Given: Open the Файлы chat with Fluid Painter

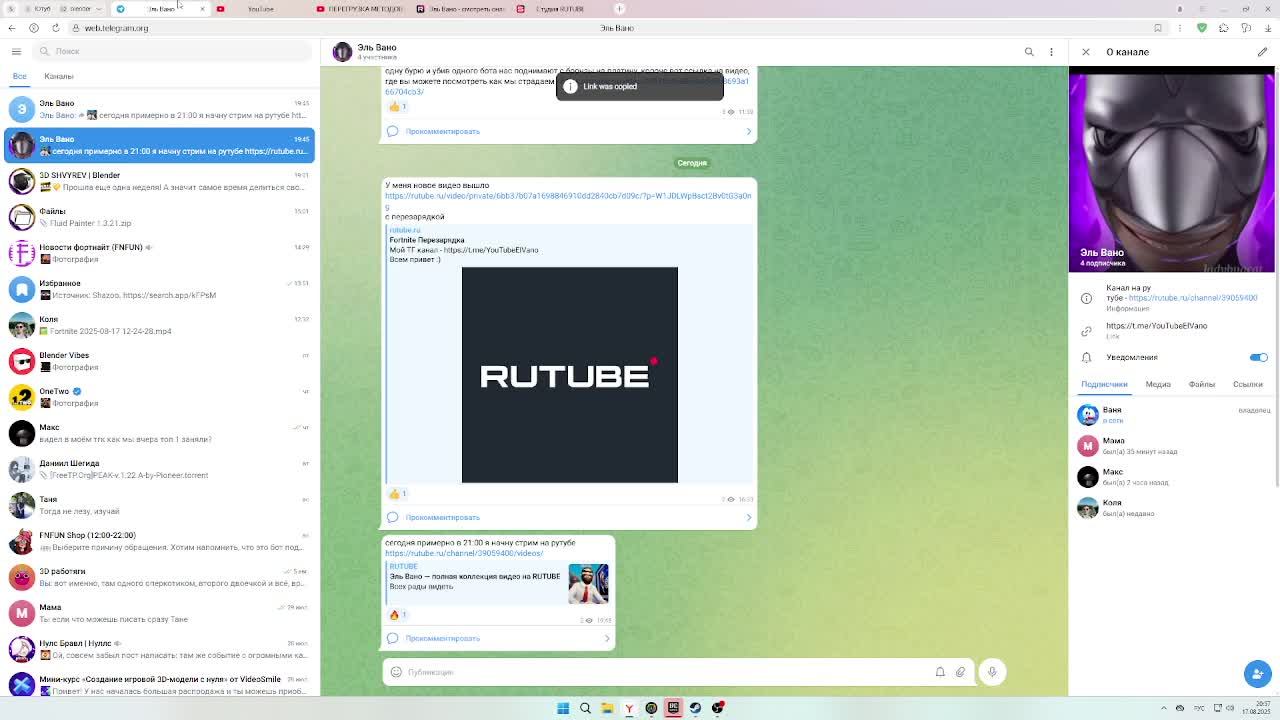Looking at the screenshot, I should (160, 217).
